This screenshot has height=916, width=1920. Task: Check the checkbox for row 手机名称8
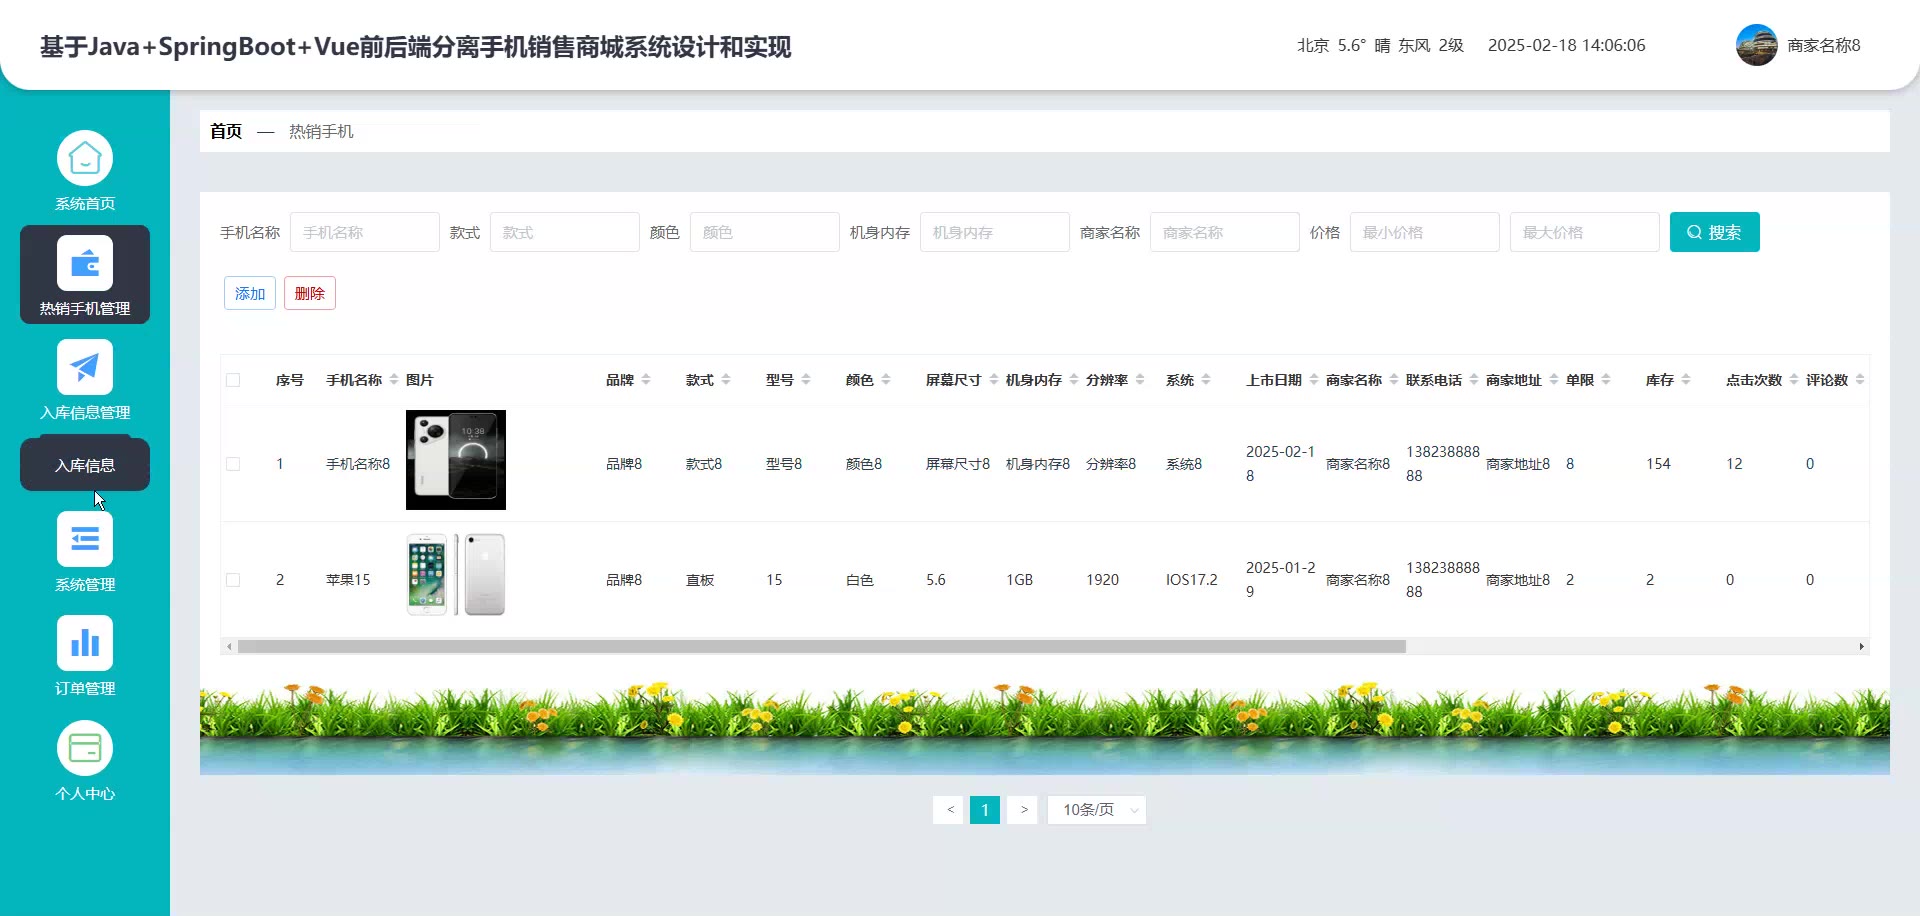pos(233,464)
